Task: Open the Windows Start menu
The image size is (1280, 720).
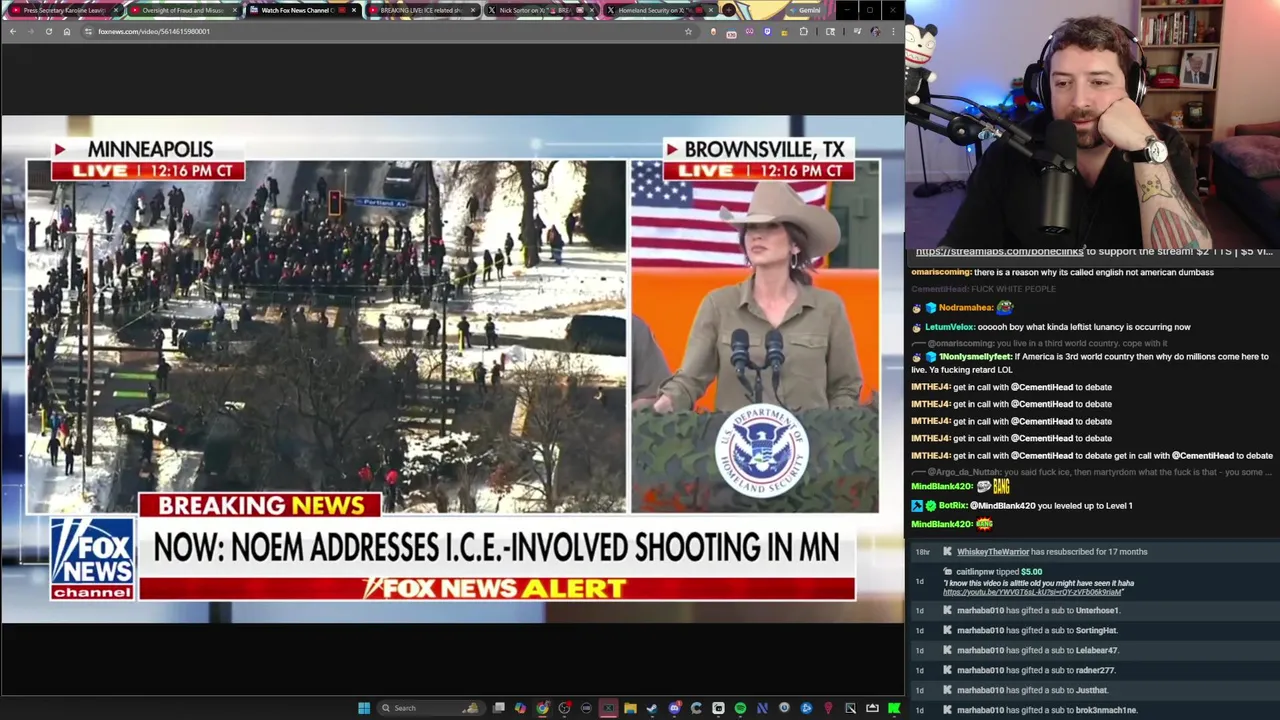Action: pyautogui.click(x=364, y=708)
